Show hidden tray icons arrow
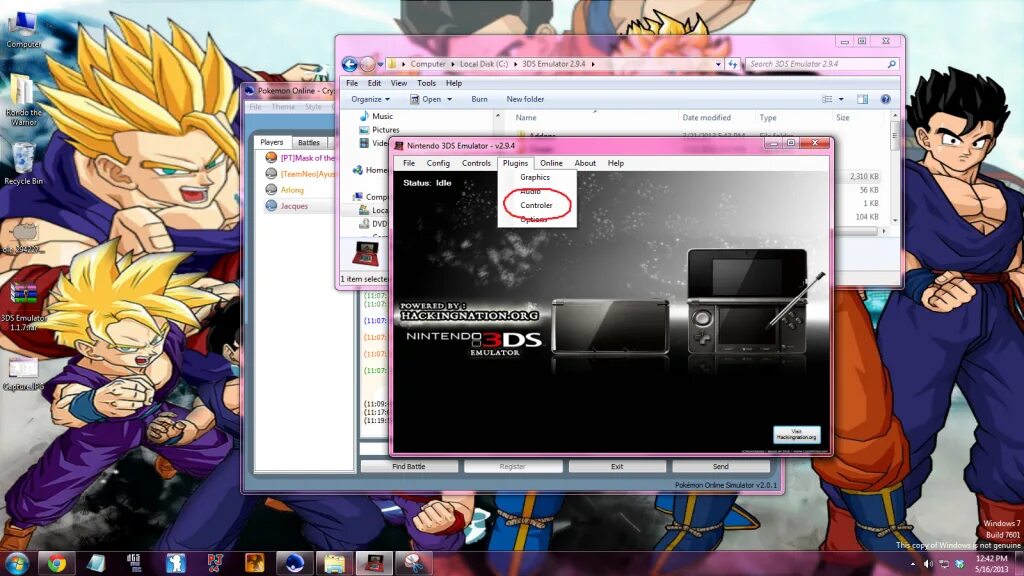This screenshot has width=1024, height=576. 912,564
